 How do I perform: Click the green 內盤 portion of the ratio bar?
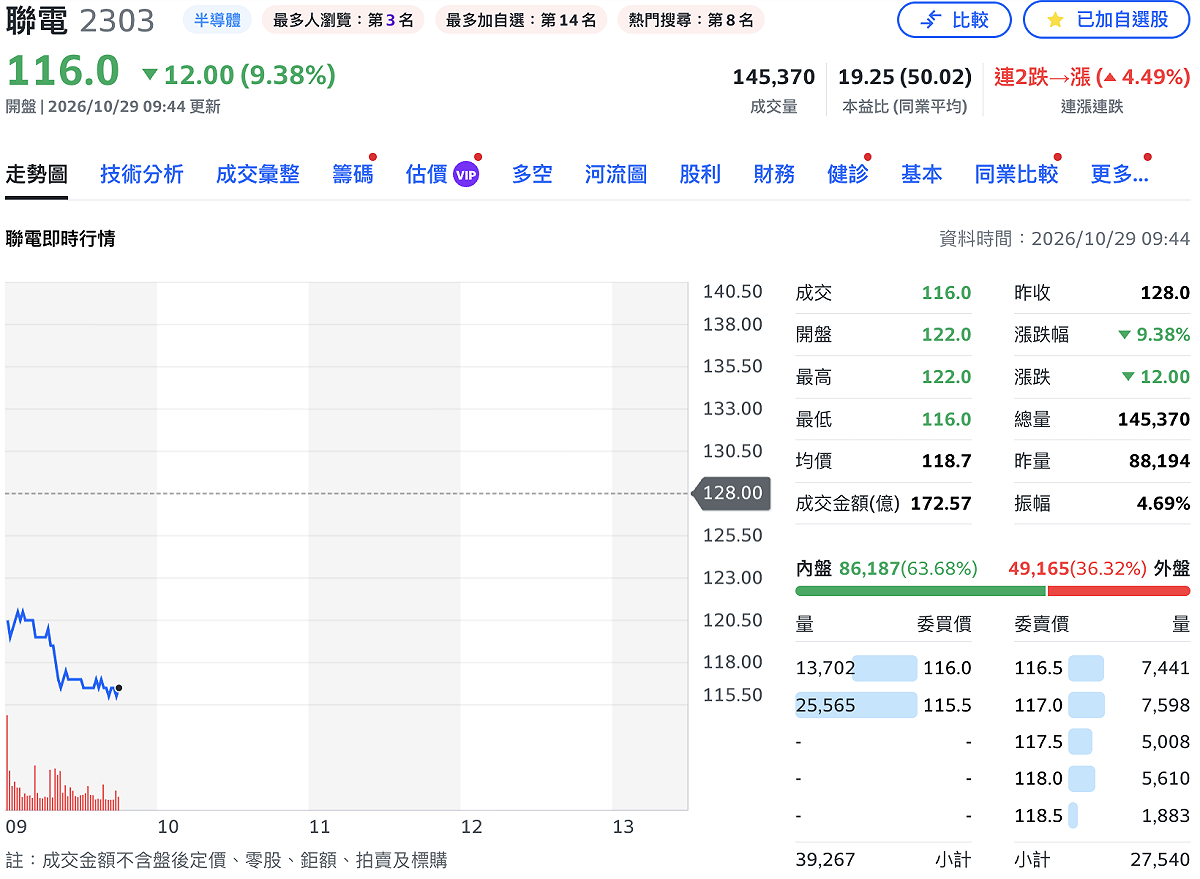pos(920,591)
